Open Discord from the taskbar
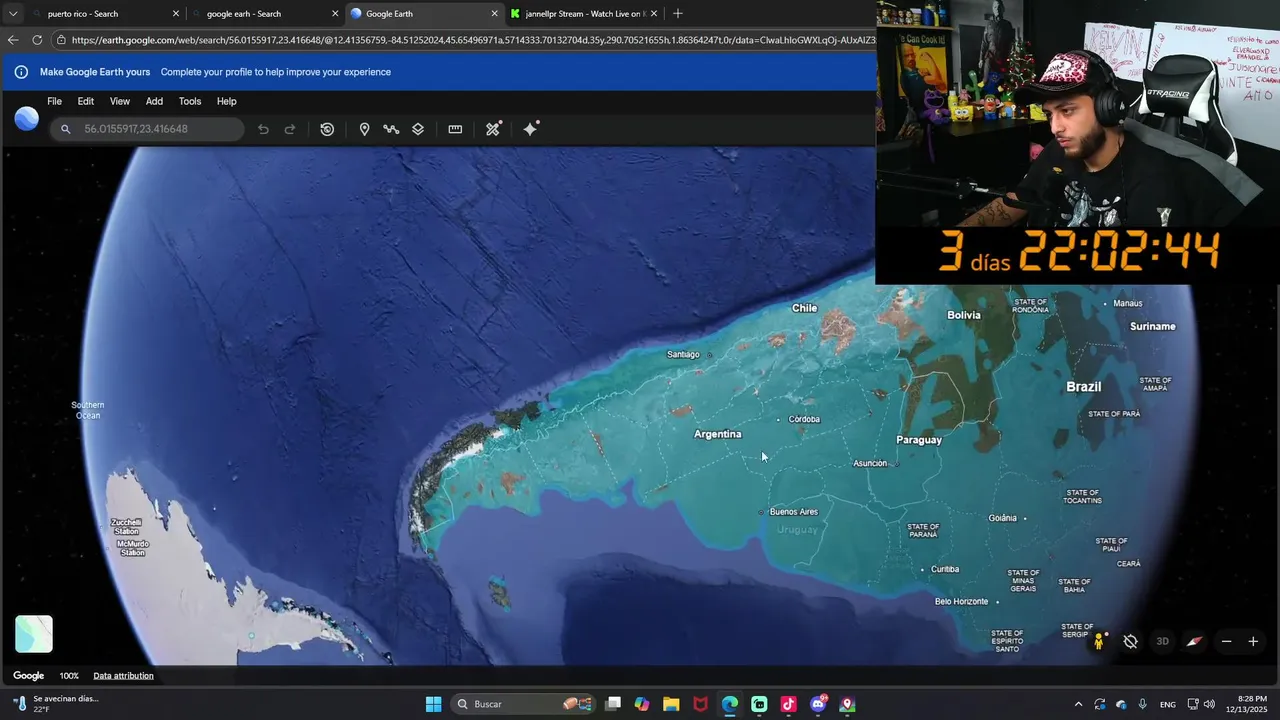Image resolution: width=1280 pixels, height=720 pixels. 819,704
